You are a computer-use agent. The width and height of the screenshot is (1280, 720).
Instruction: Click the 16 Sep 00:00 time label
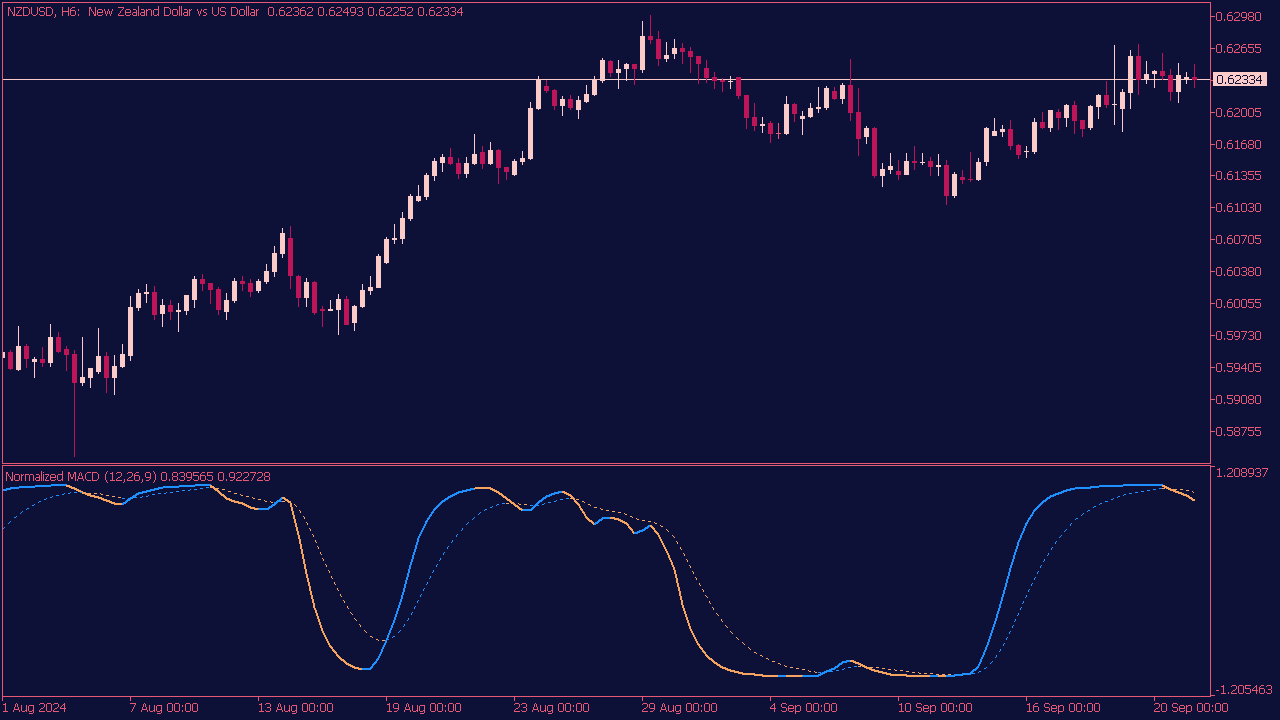coord(1064,708)
